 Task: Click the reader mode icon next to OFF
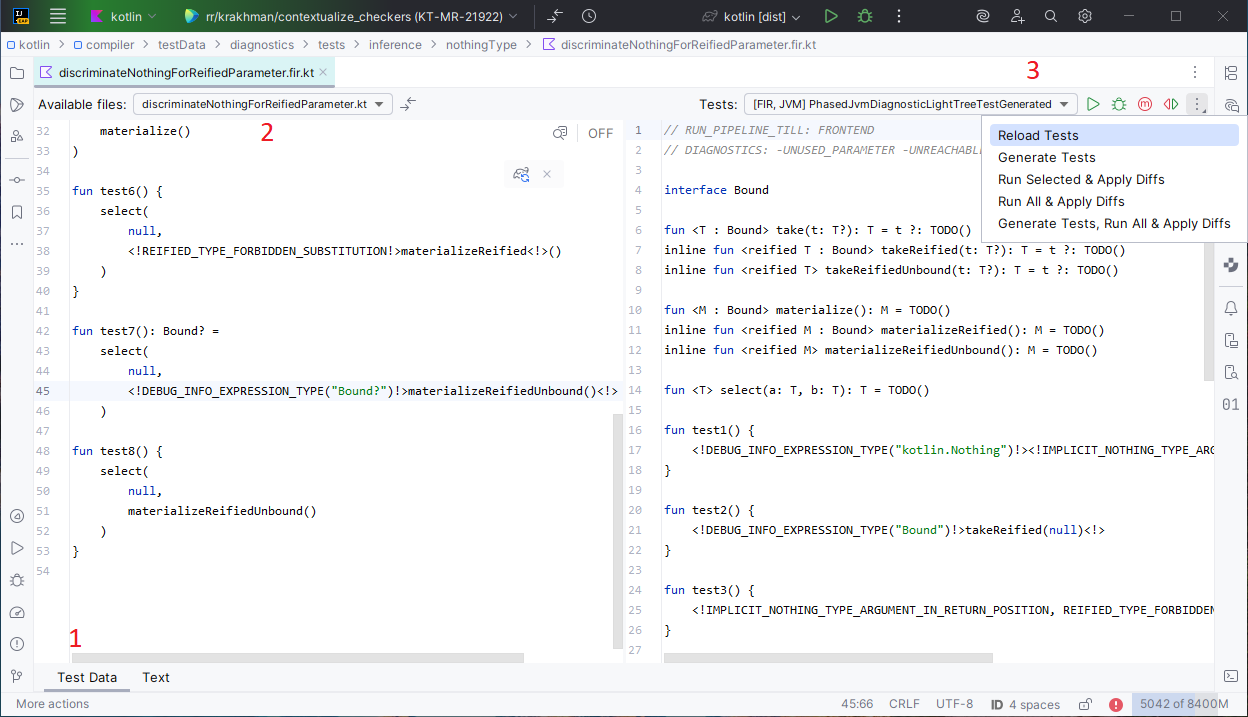coord(560,133)
